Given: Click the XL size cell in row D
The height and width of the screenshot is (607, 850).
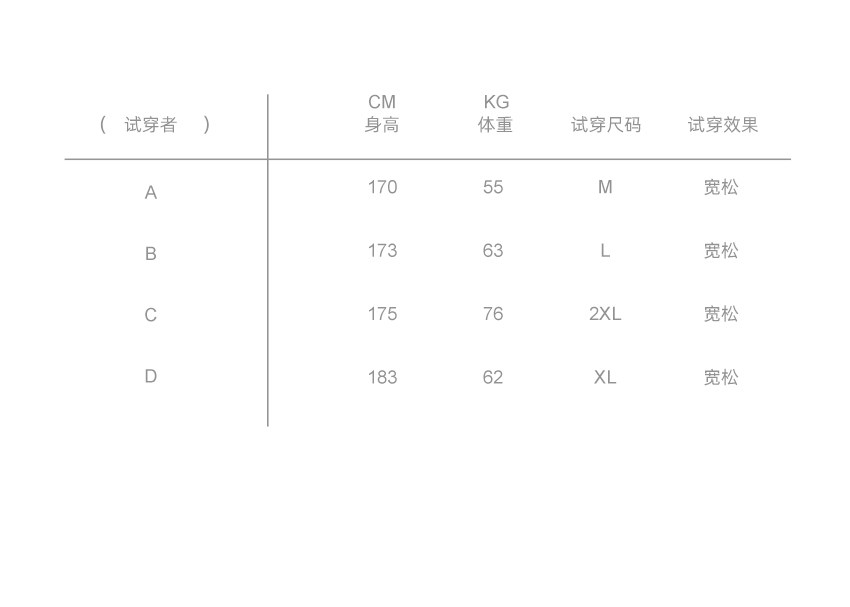Looking at the screenshot, I should (605, 377).
